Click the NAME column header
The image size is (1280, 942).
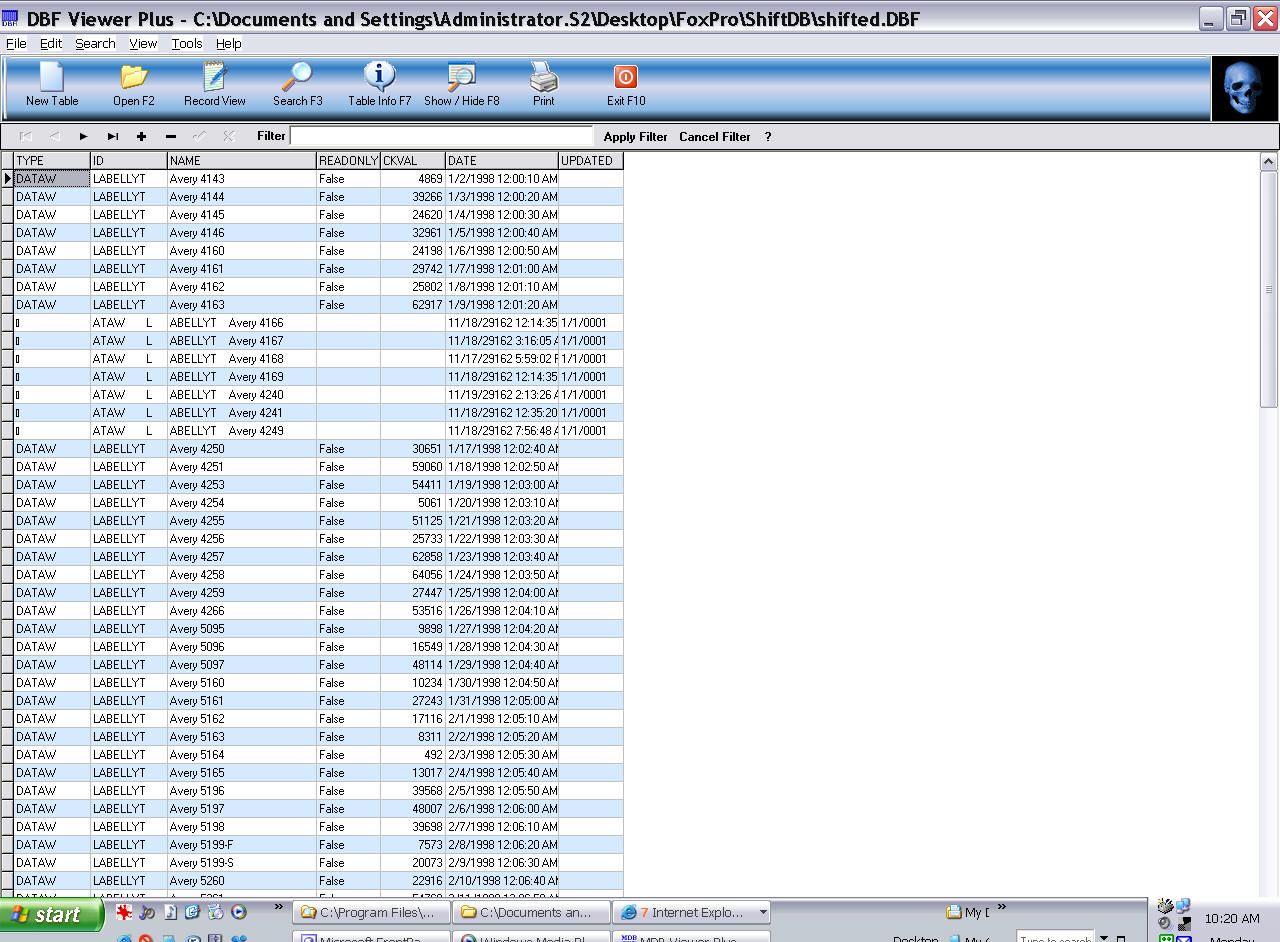[241, 161]
